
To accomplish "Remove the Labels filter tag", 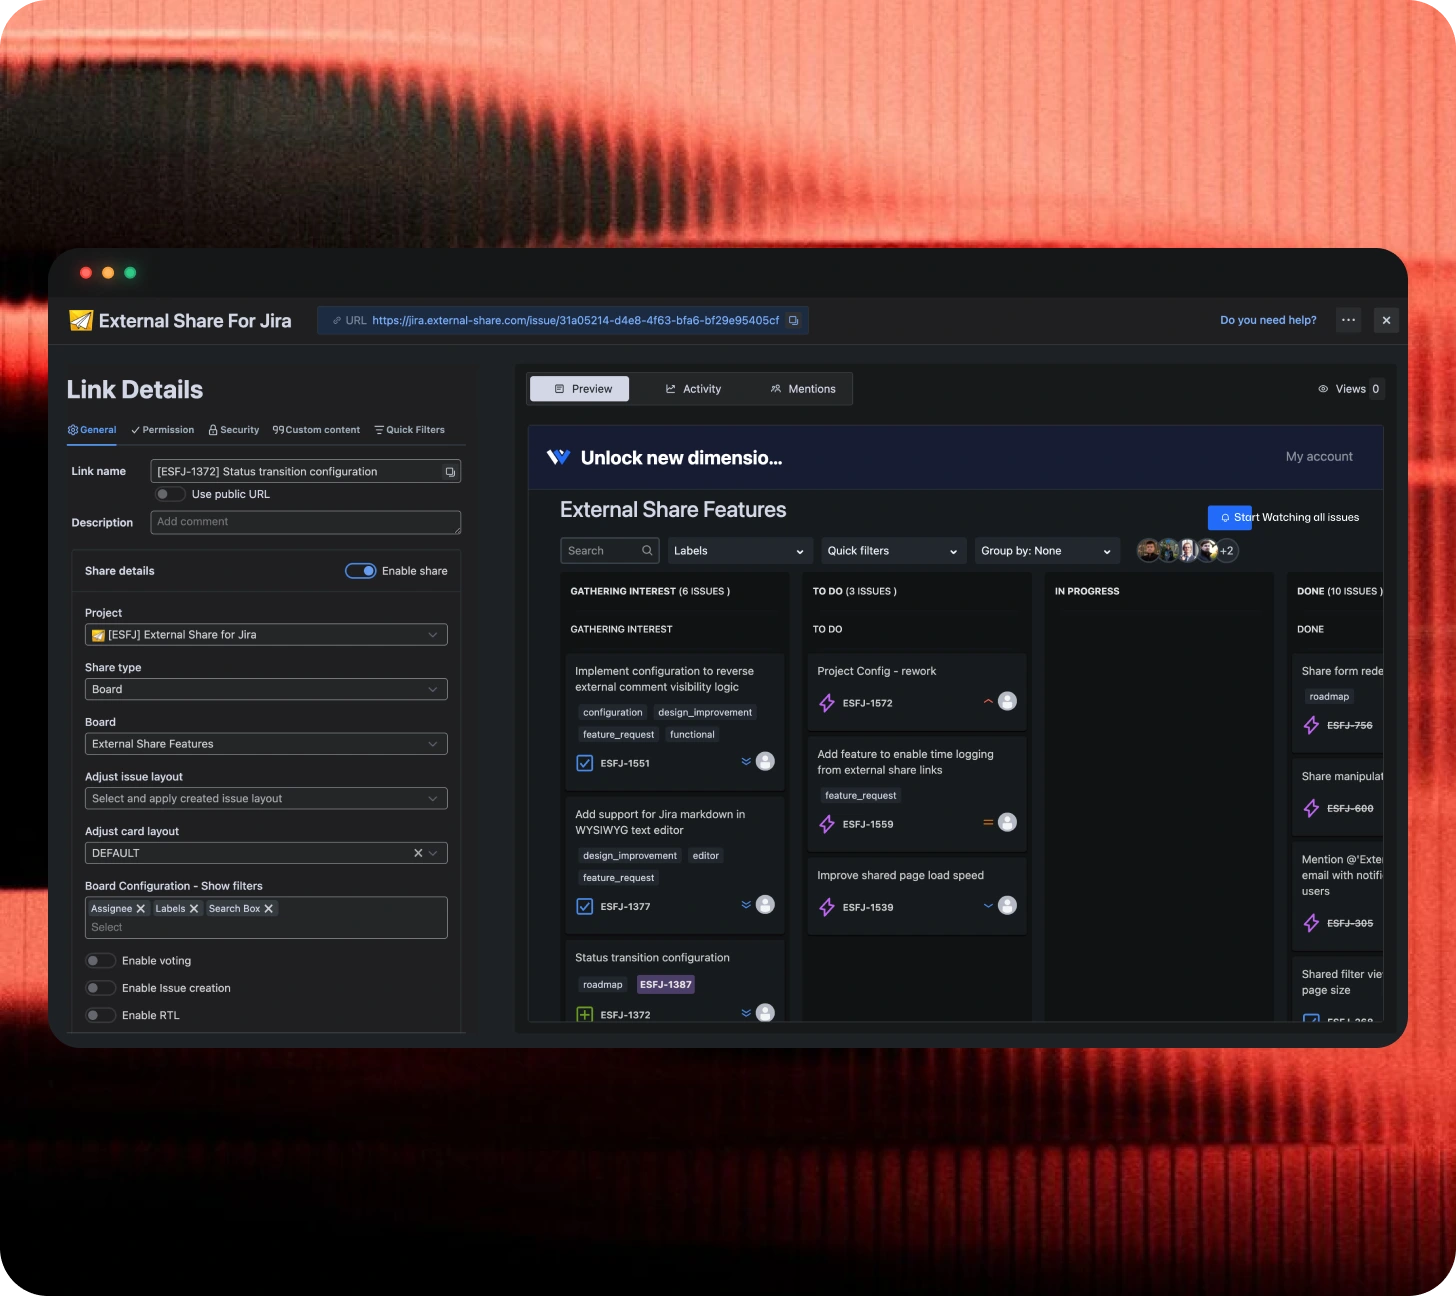I will click(194, 909).
